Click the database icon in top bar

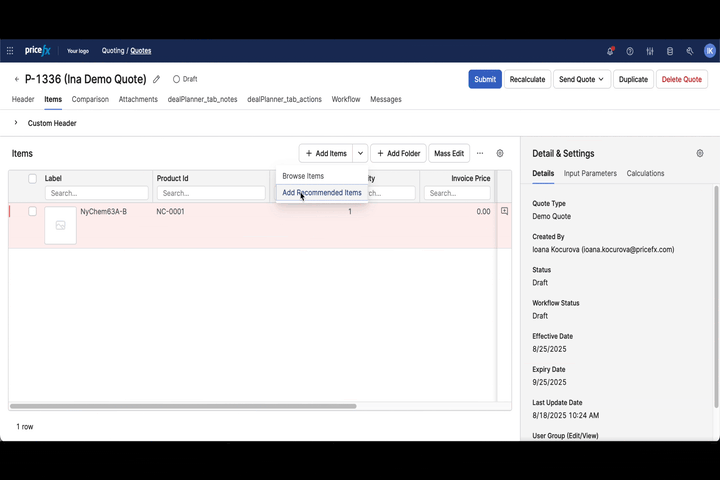tap(670, 51)
